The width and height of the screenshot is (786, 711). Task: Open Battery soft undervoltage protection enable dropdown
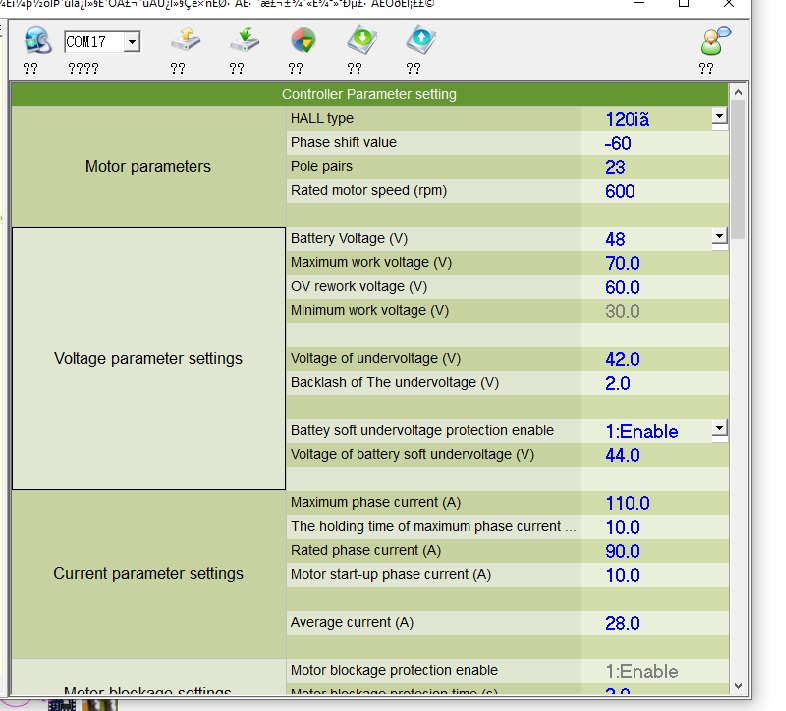click(718, 429)
